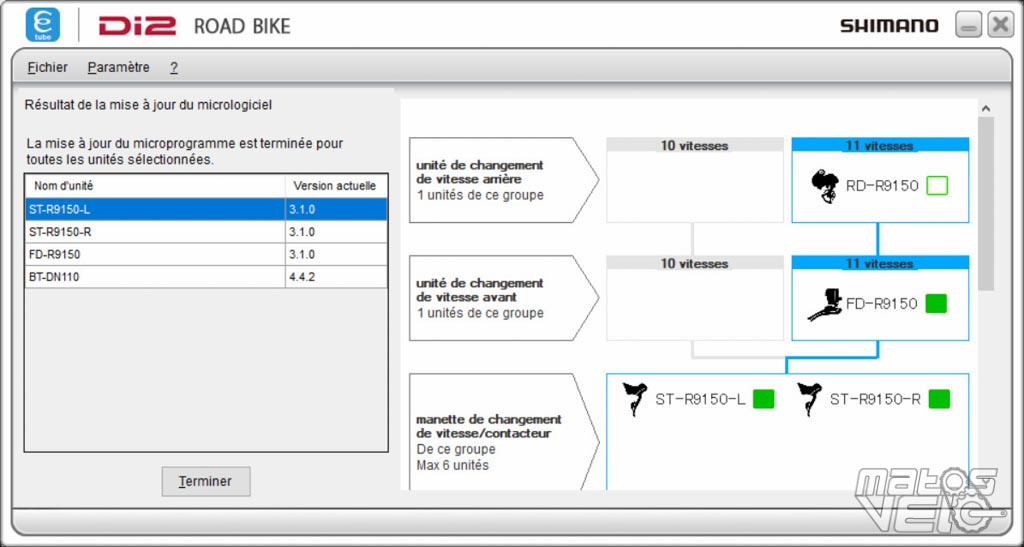Click the unité de changement de vitesse avant label

pos(480,290)
